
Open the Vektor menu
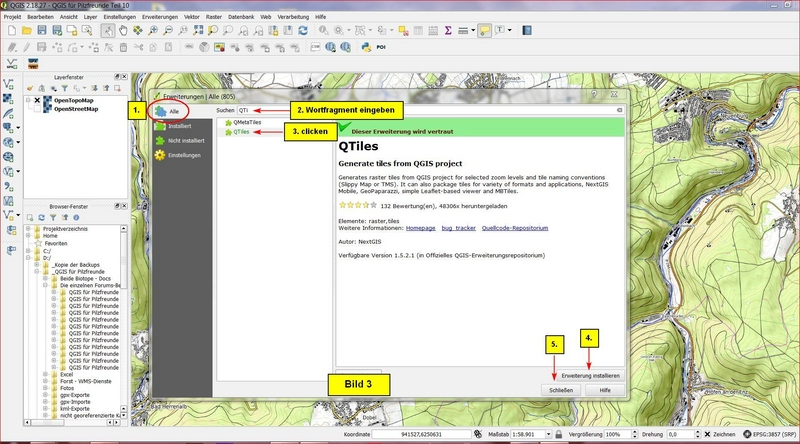pyautogui.click(x=192, y=17)
